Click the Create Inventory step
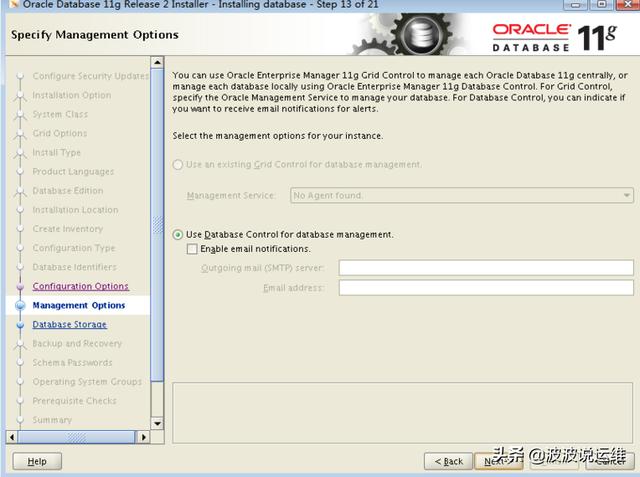The width and height of the screenshot is (640, 477). point(68,229)
